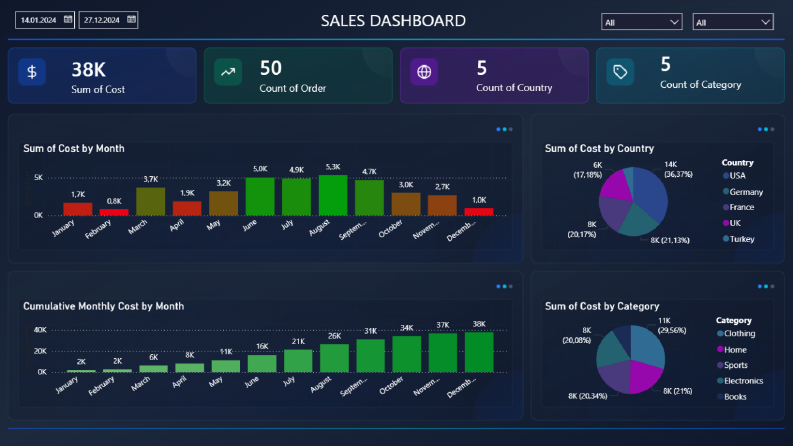Image resolution: width=793 pixels, height=446 pixels.
Task: Click the November bar labeled 2,7K
Action: [x=443, y=205]
